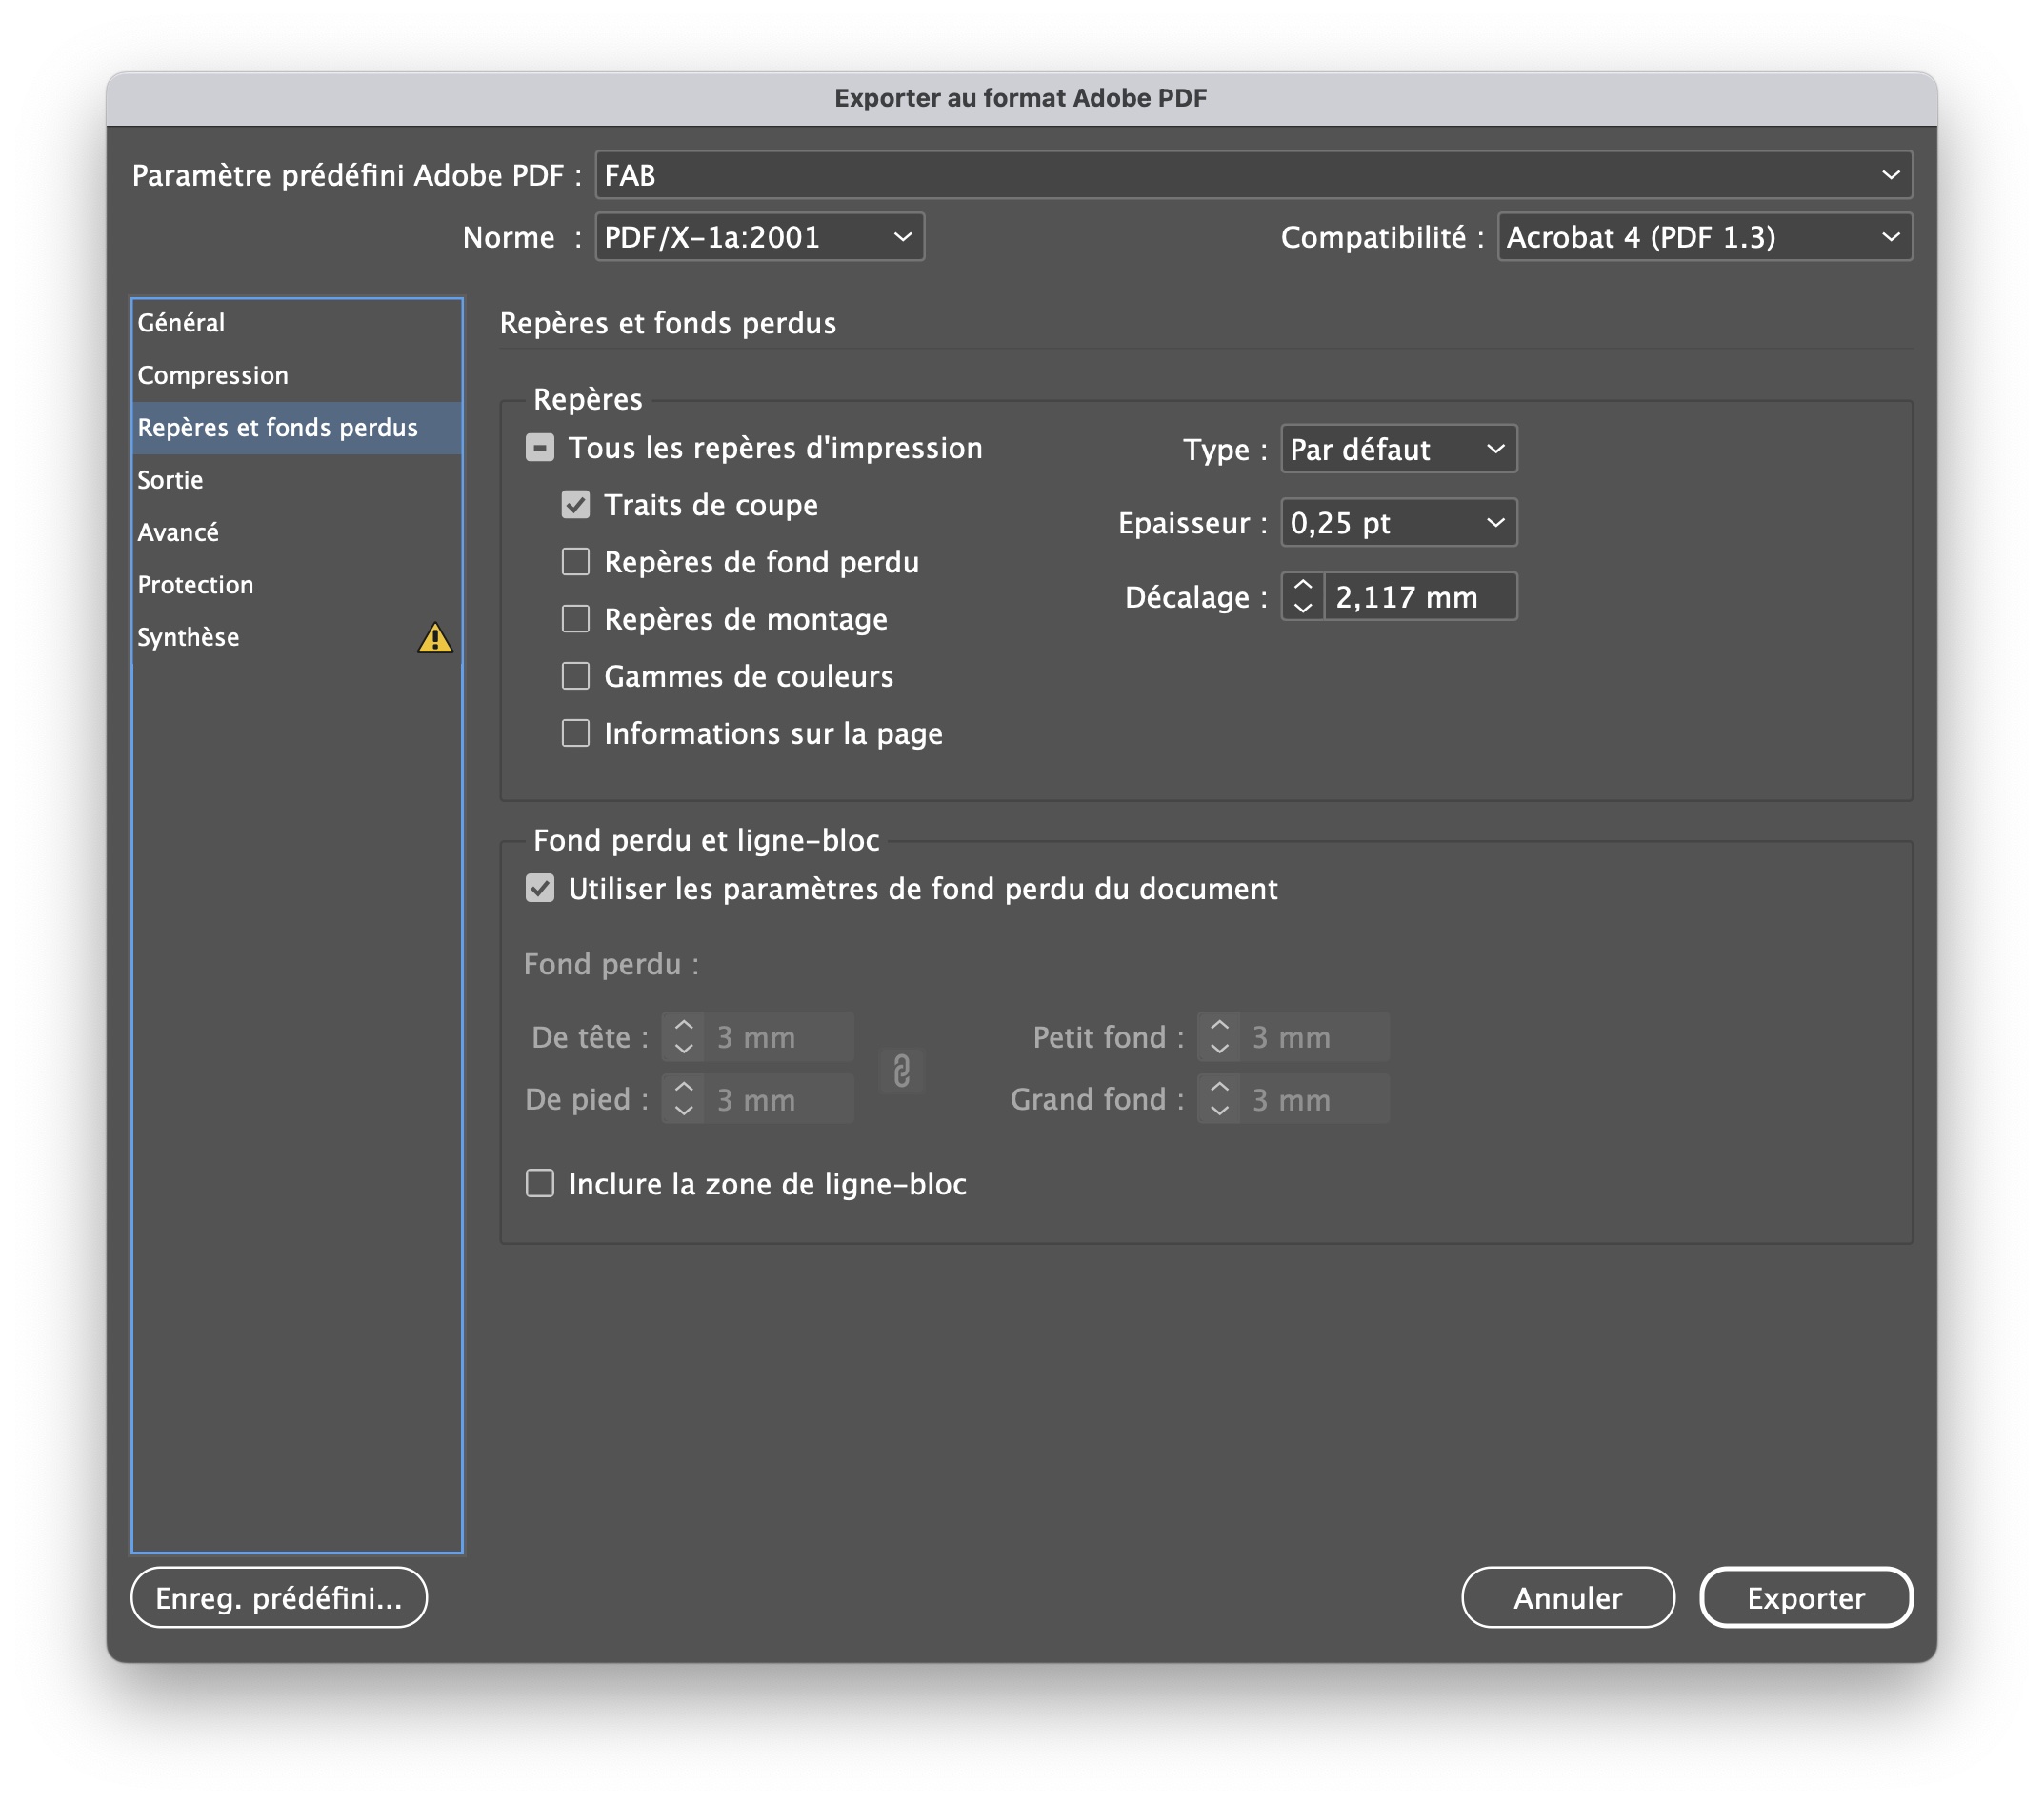Click the Décalage stepper arrows
The image size is (2044, 1804).
pos(1303,597)
